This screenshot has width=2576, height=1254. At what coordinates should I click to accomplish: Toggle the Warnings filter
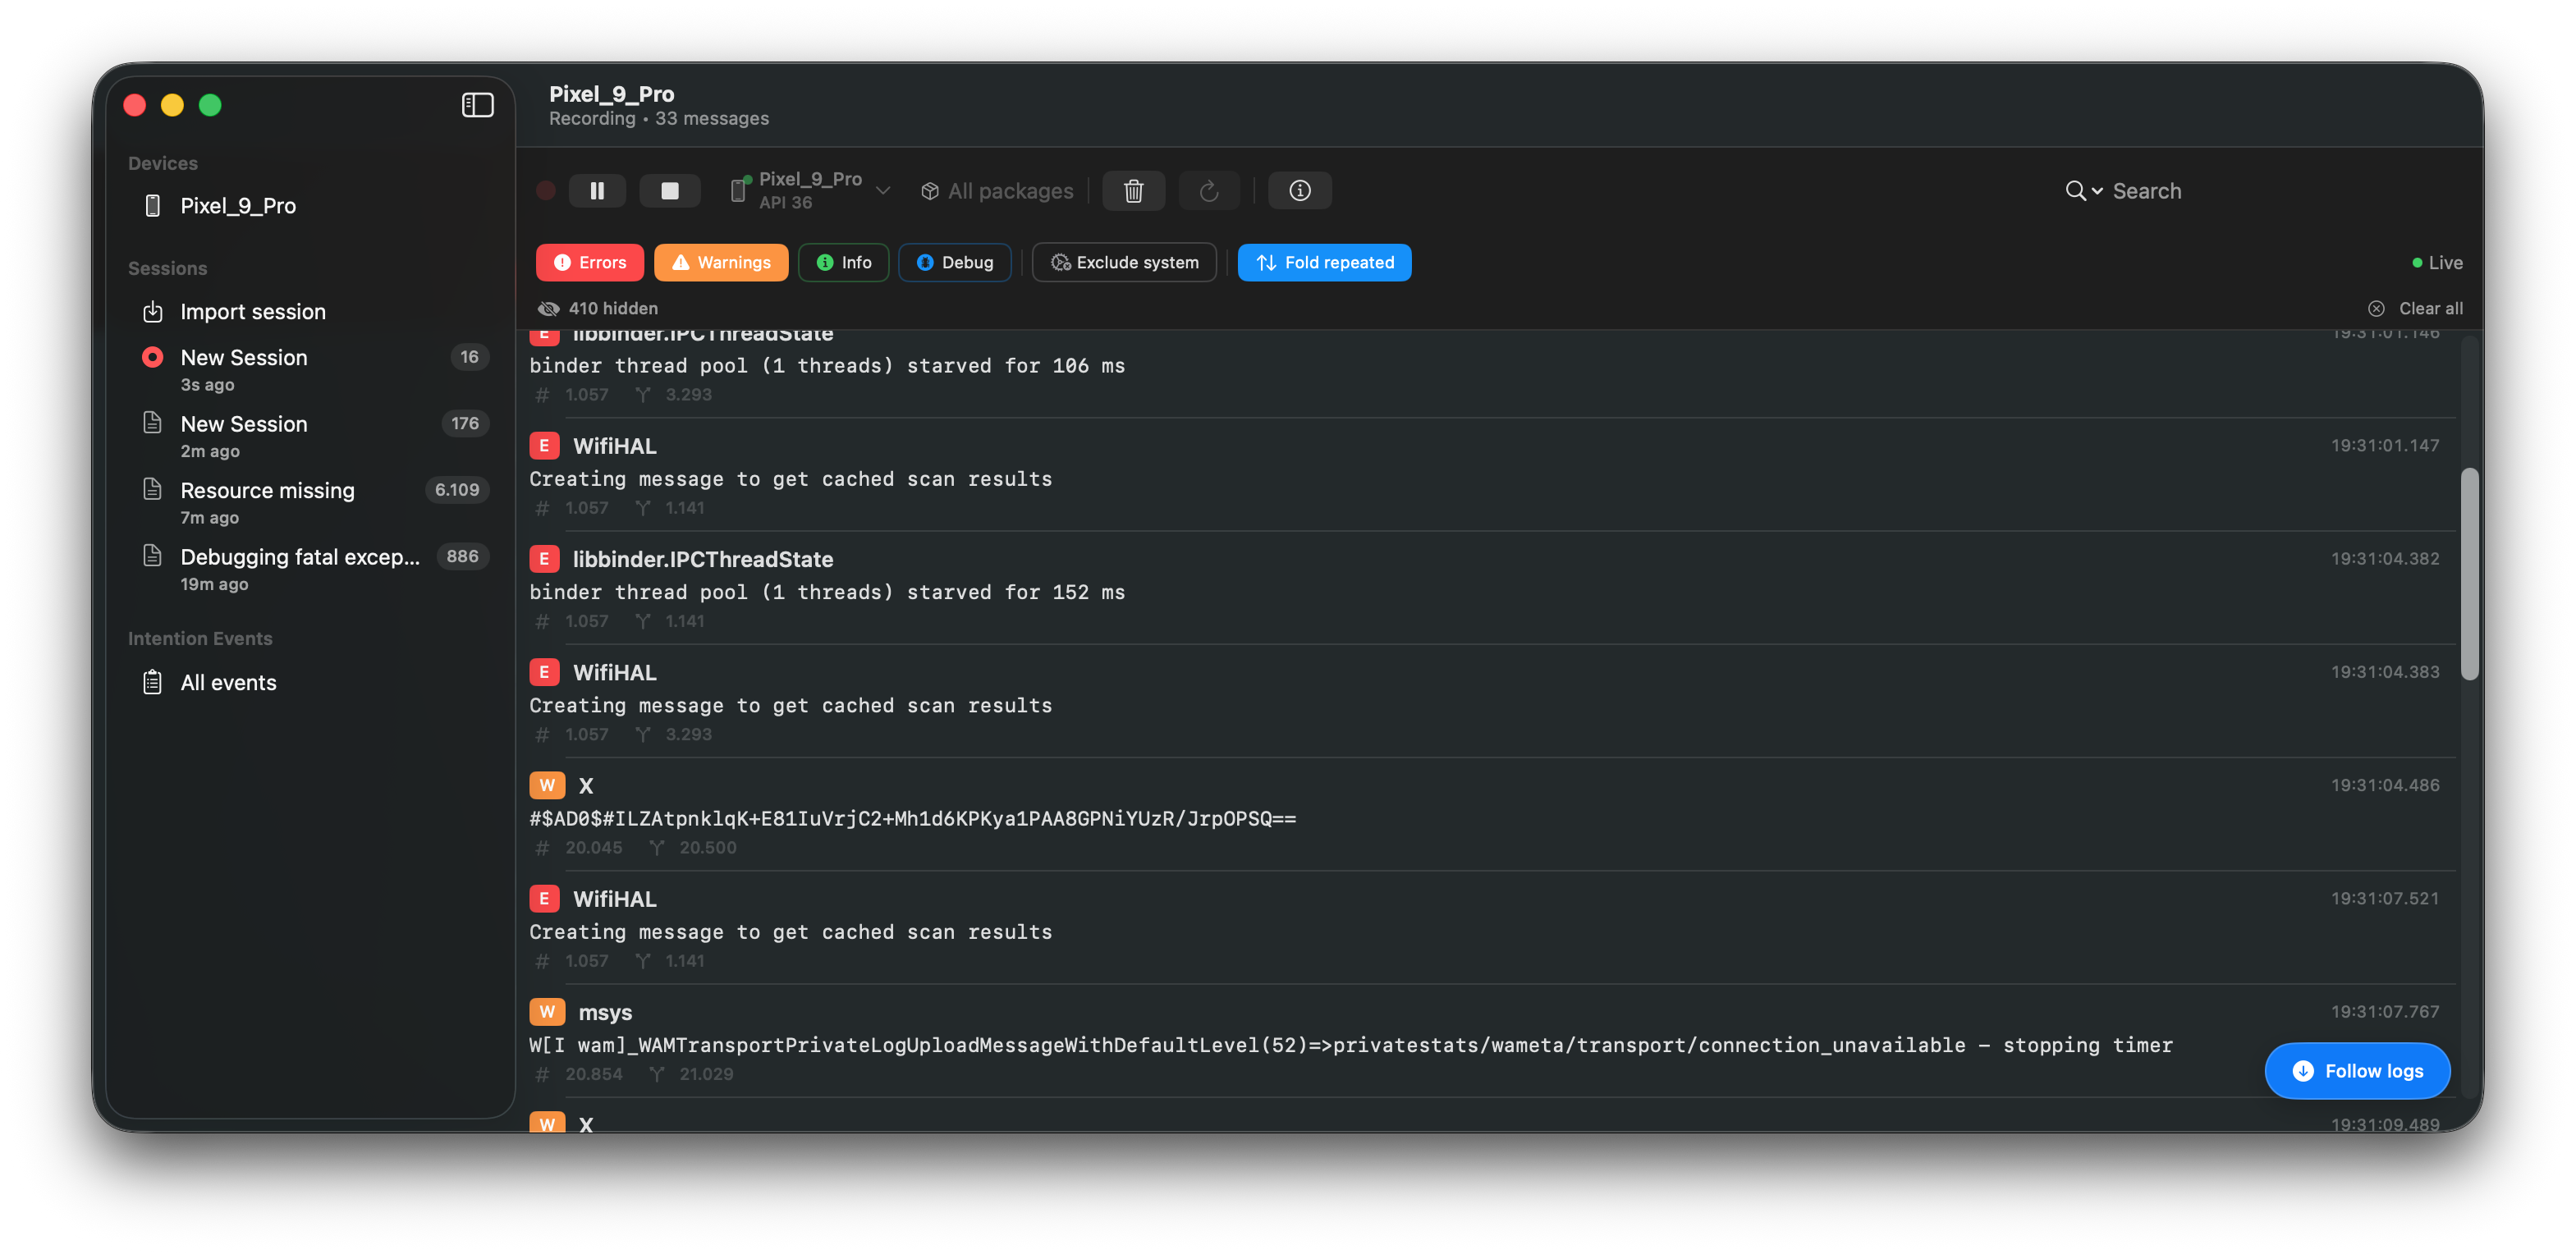[720, 262]
